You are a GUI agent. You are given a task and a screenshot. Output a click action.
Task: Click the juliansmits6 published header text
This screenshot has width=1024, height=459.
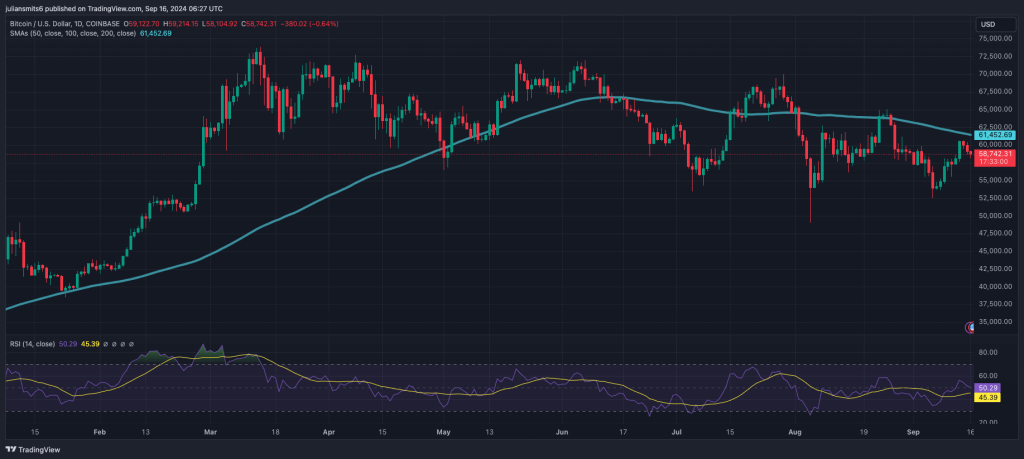(114, 8)
